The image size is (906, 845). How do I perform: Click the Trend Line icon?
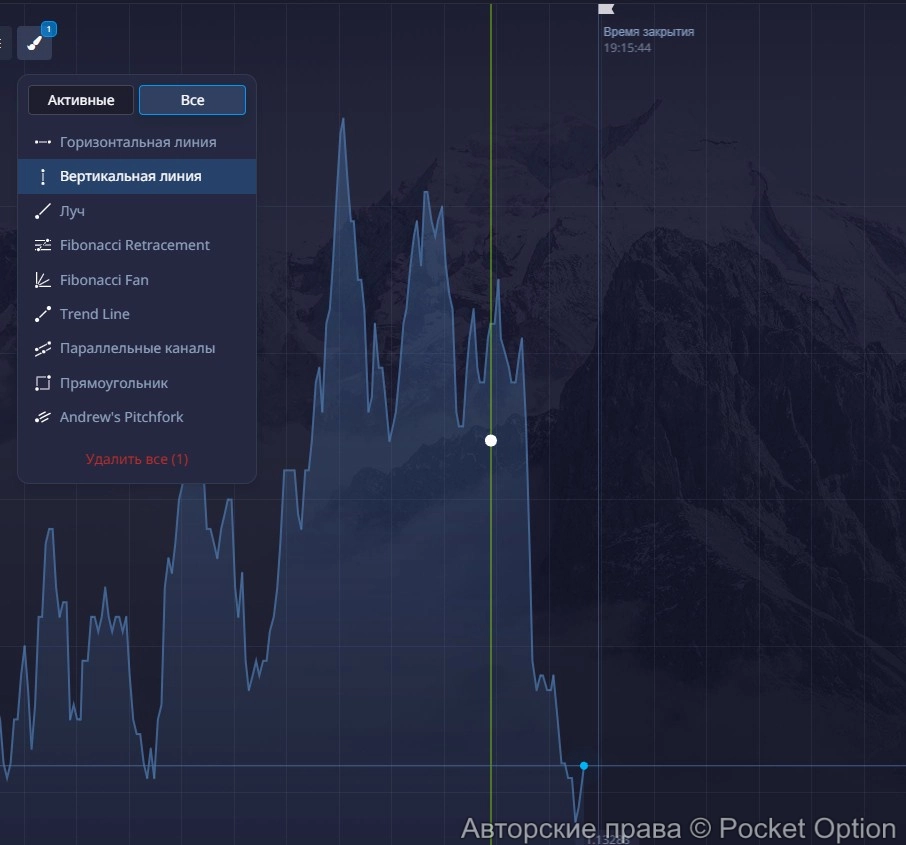point(42,315)
